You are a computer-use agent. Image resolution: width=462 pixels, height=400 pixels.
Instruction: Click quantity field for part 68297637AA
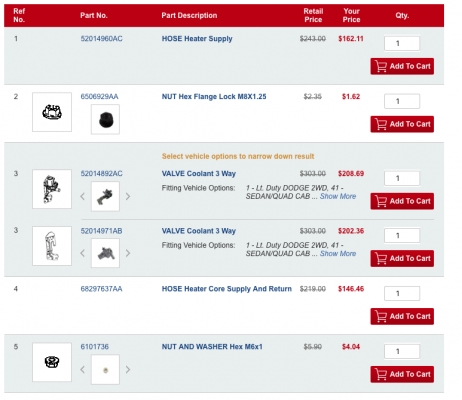(402, 293)
